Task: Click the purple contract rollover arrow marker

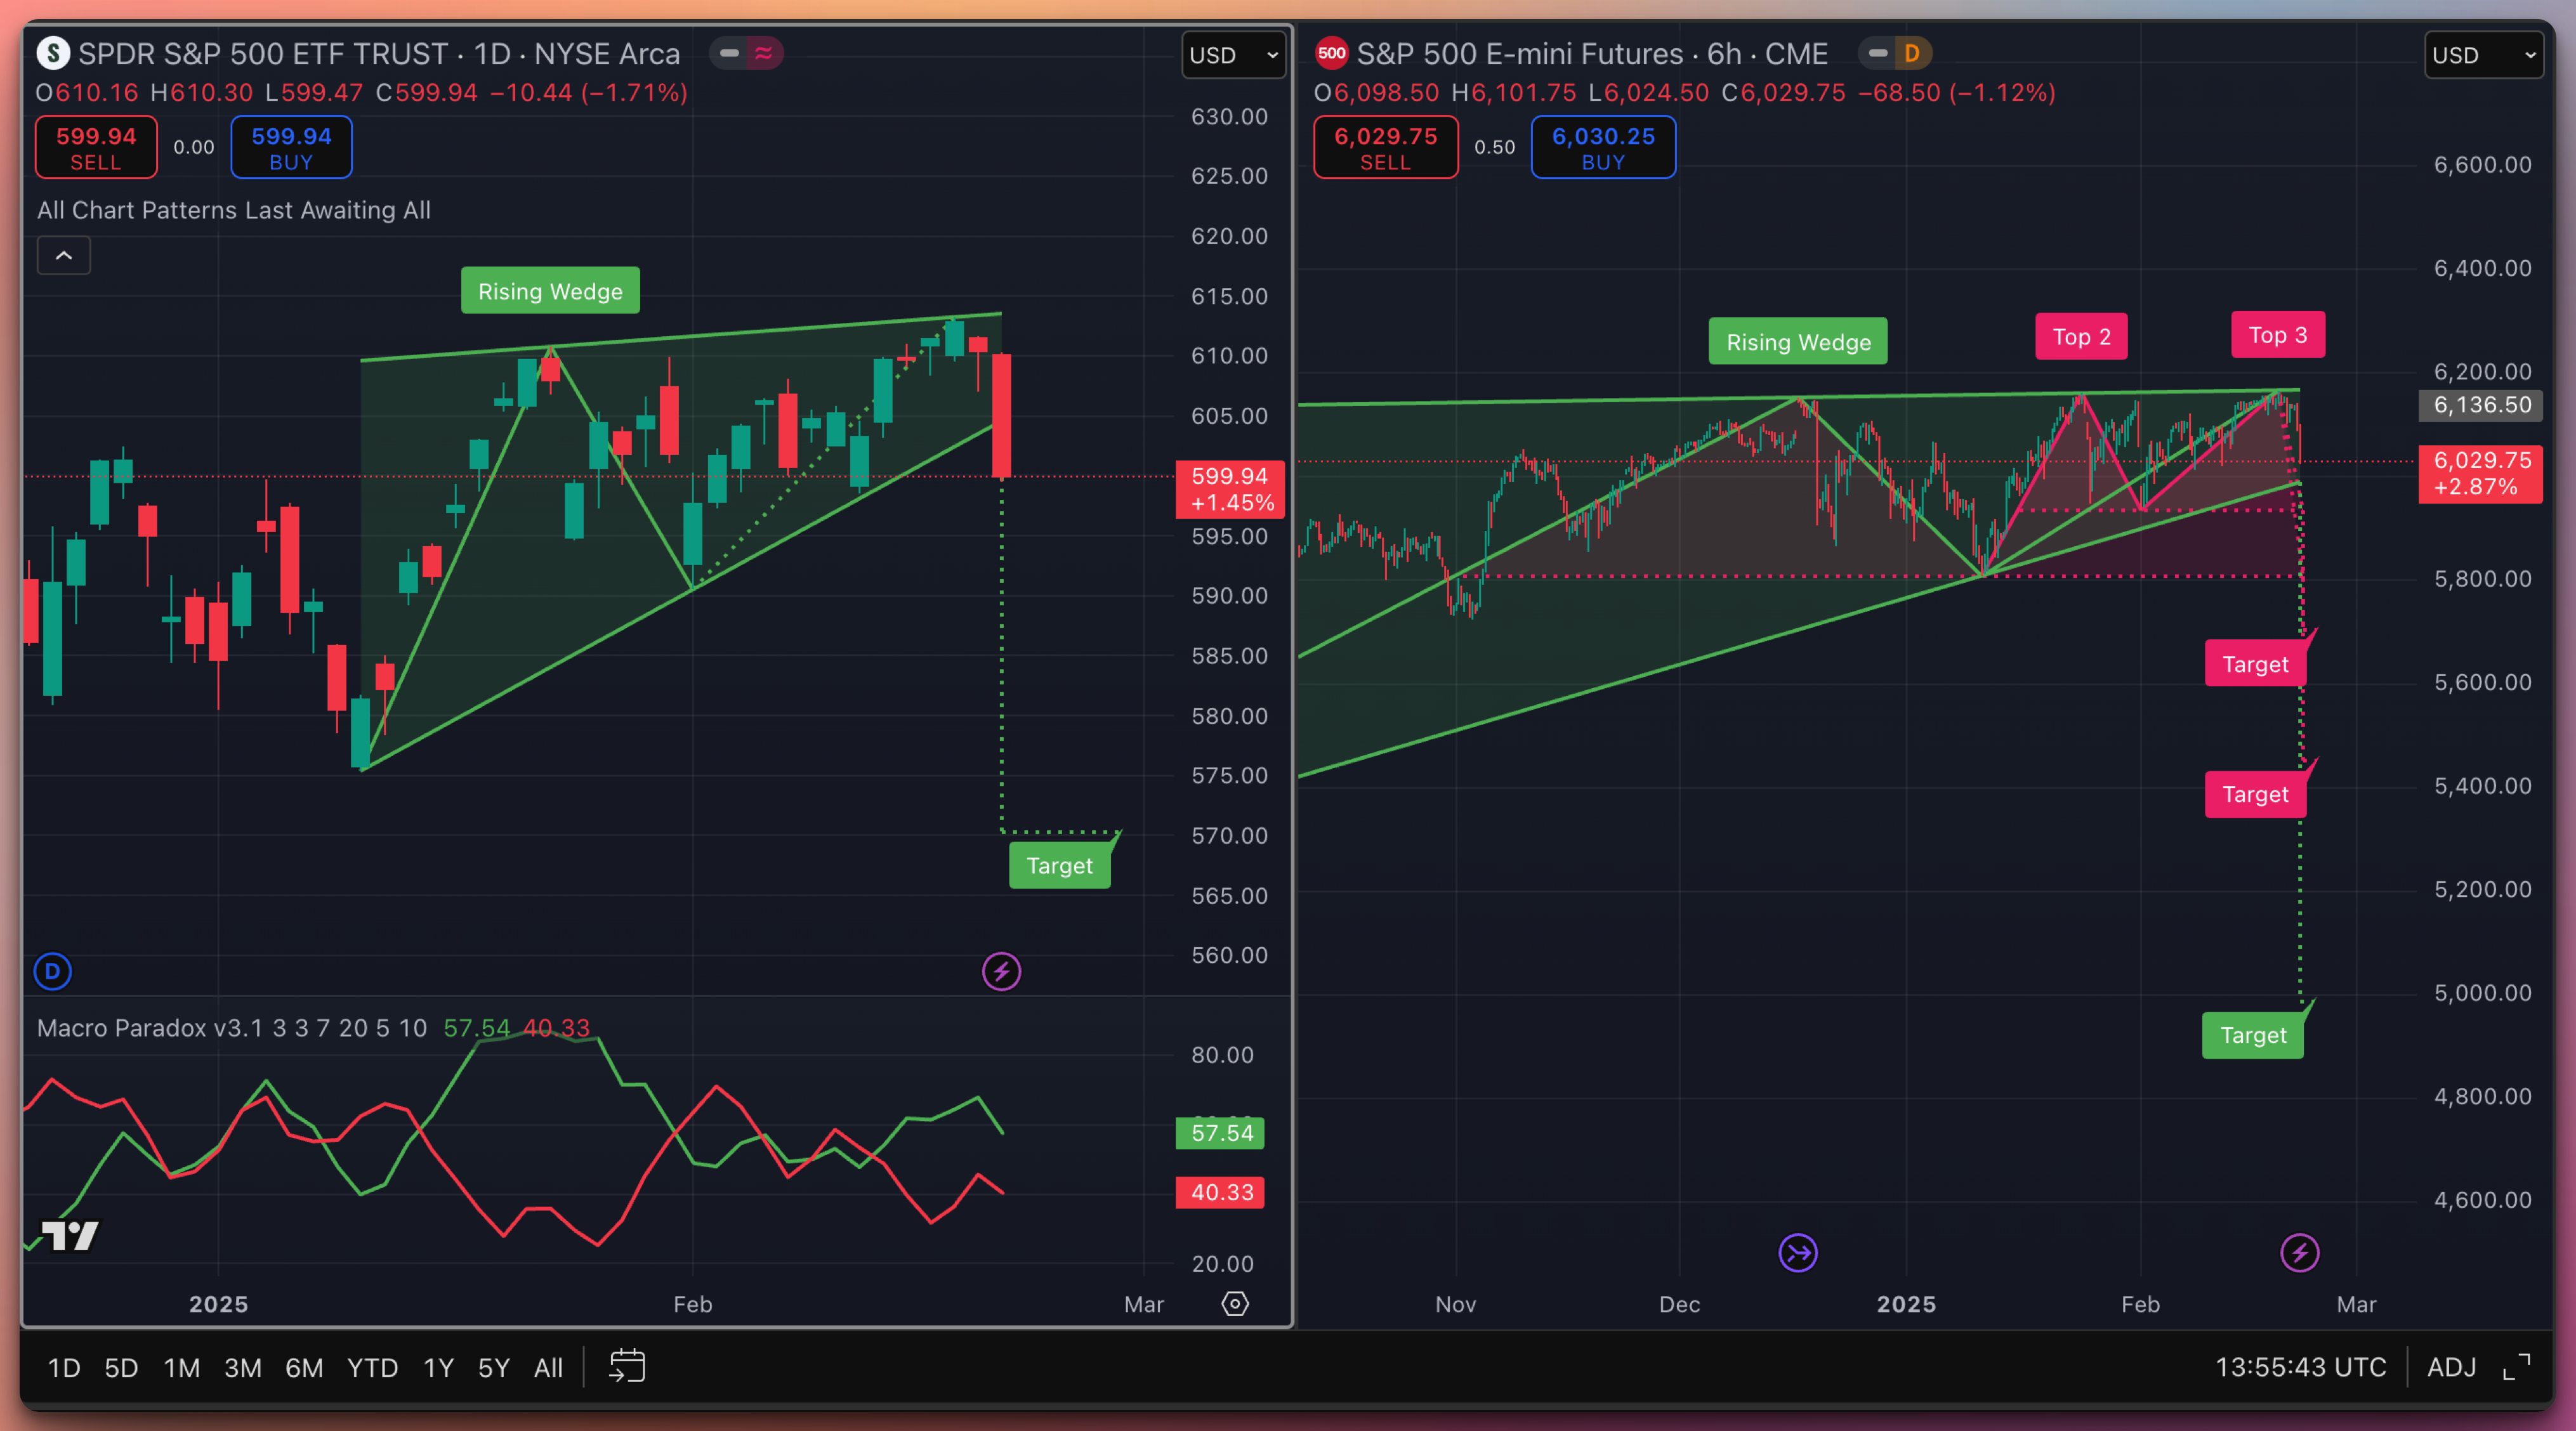Action: (1798, 1253)
